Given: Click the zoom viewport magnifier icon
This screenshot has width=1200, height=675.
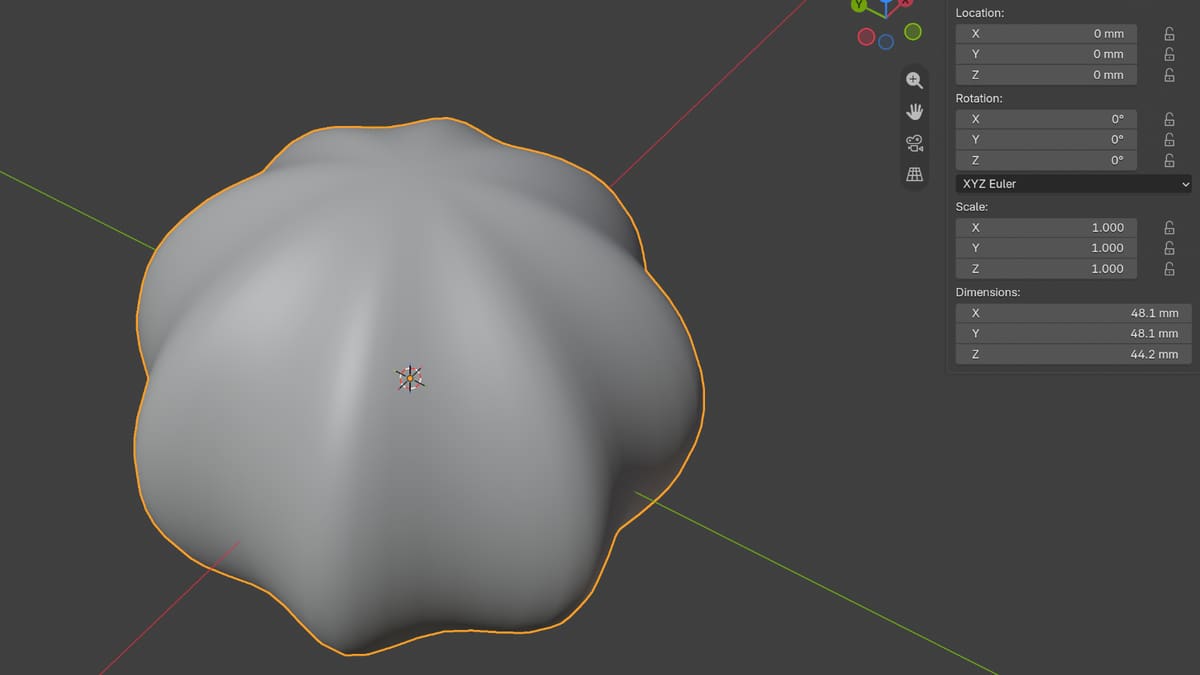Looking at the screenshot, I should [x=914, y=80].
